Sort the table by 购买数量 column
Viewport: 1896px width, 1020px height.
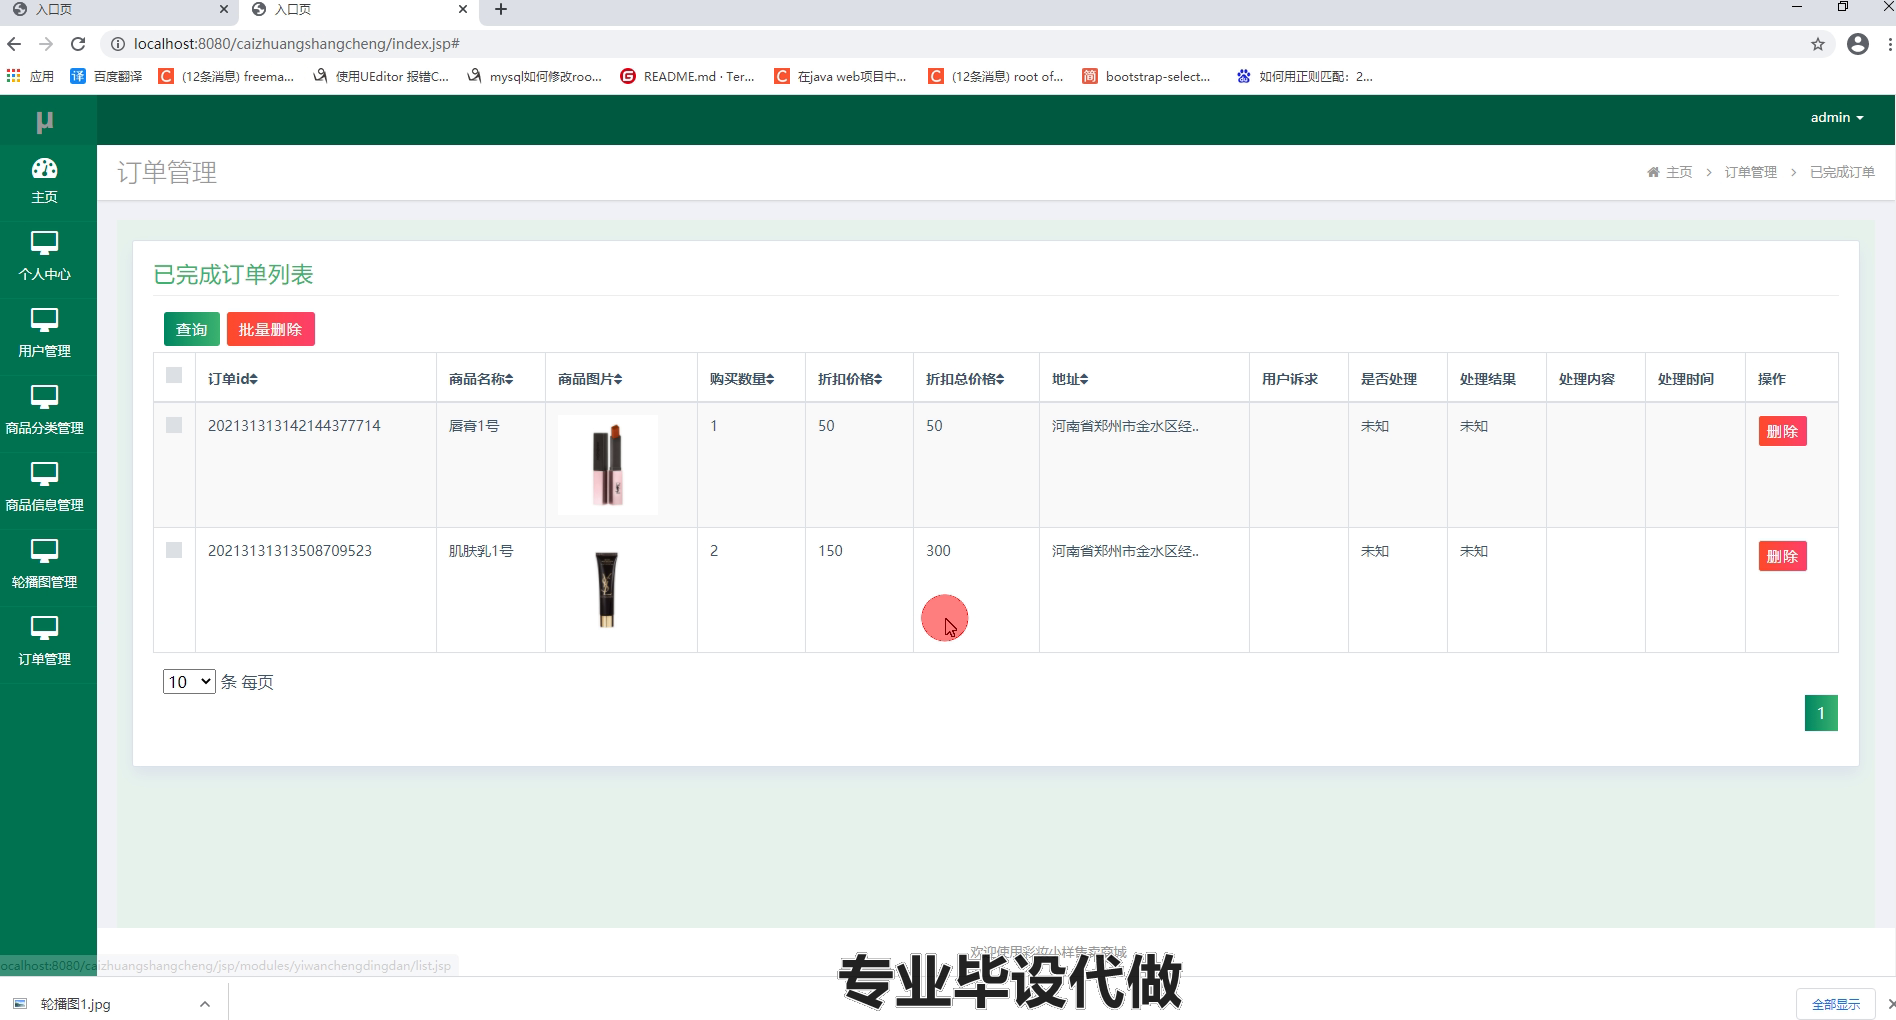742,379
